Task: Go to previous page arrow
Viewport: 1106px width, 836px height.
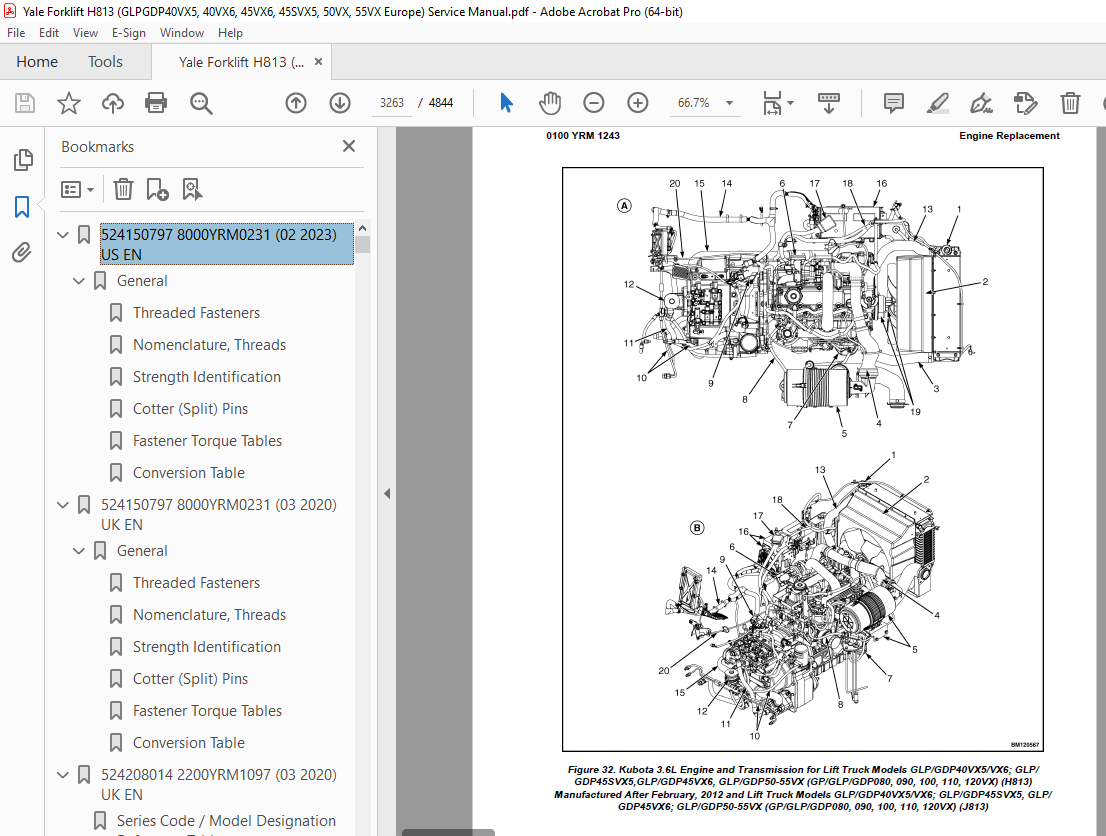Action: 296,103
